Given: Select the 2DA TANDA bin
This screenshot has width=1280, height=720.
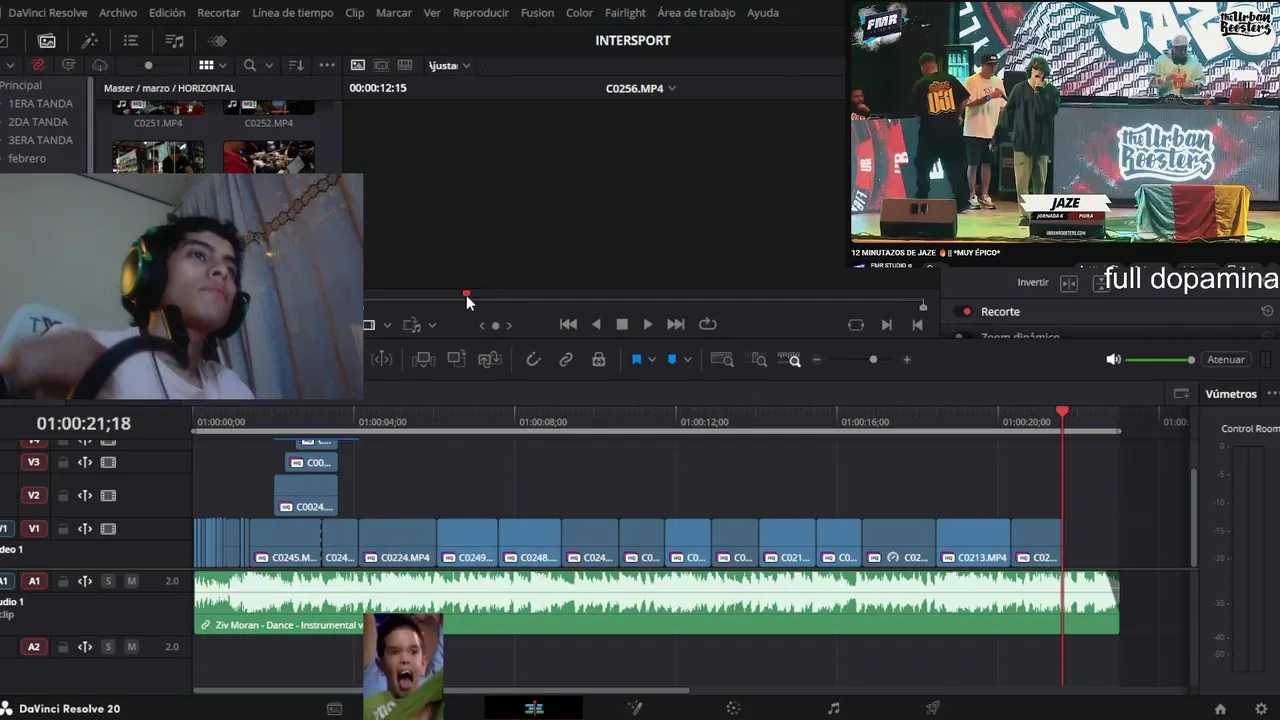Looking at the screenshot, I should (38, 122).
